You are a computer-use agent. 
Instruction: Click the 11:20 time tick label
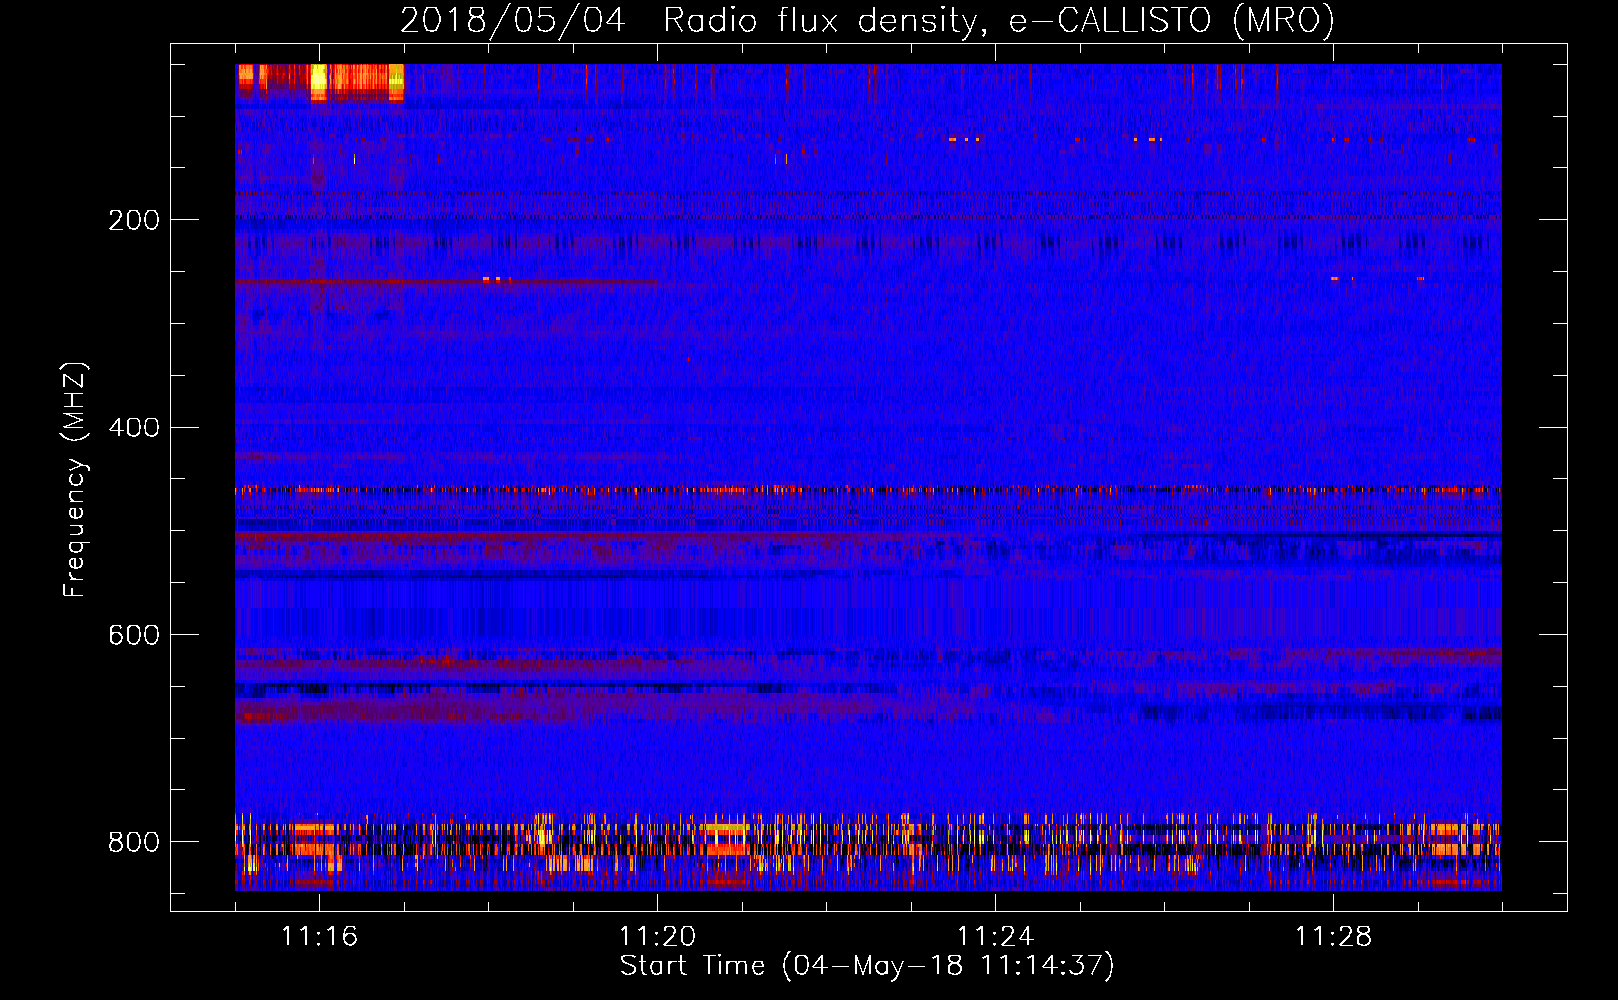(x=657, y=936)
